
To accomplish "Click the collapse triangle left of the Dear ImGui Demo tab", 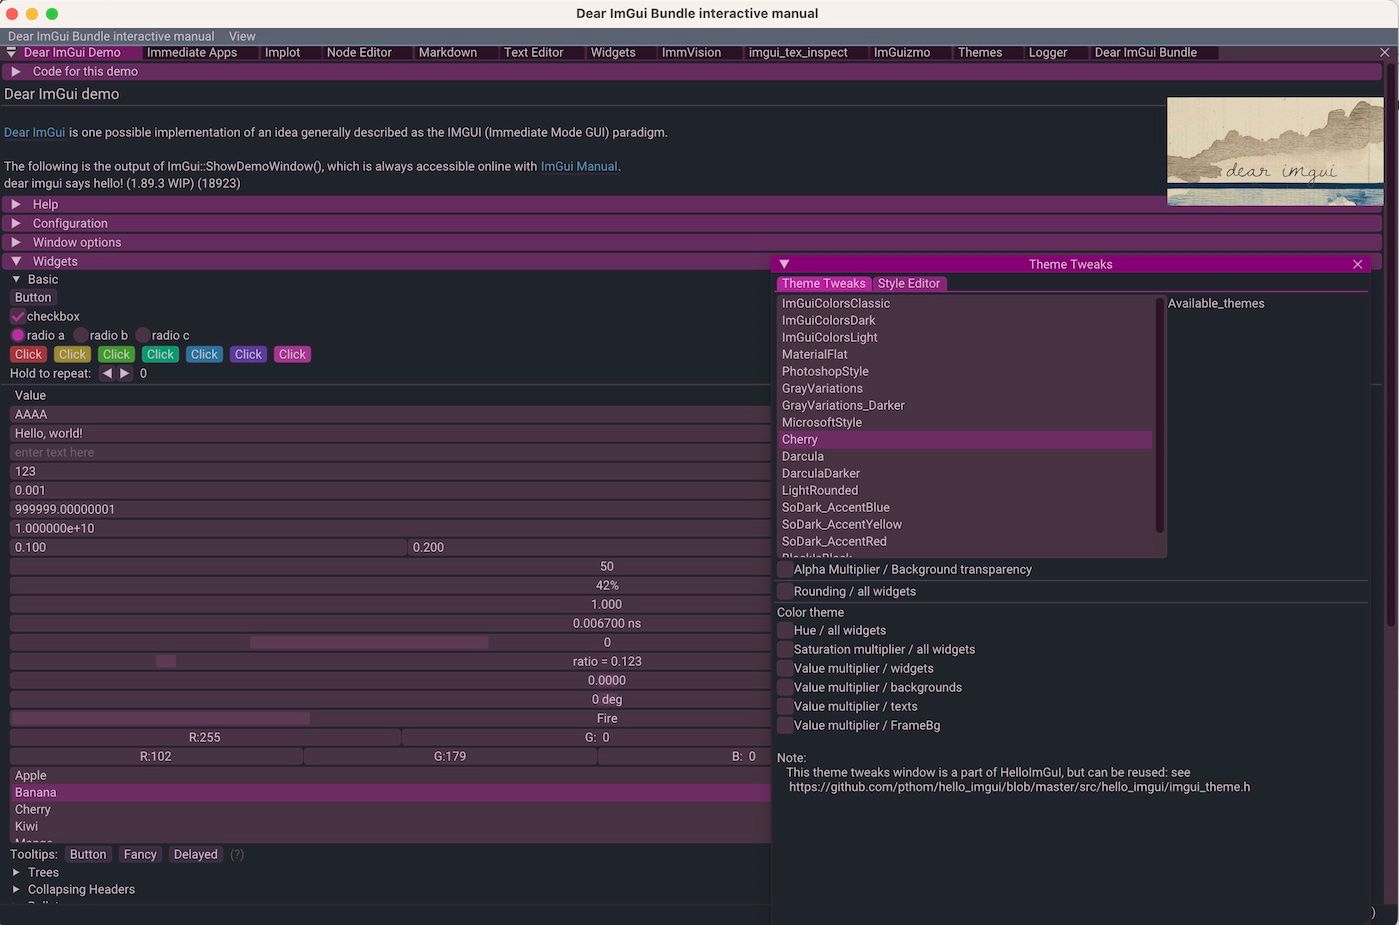I will (11, 52).
